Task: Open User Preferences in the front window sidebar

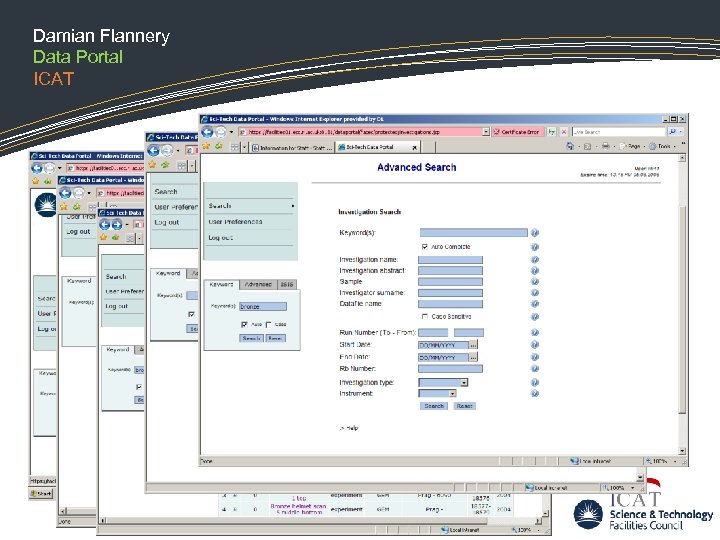Action: pyautogui.click(x=235, y=222)
